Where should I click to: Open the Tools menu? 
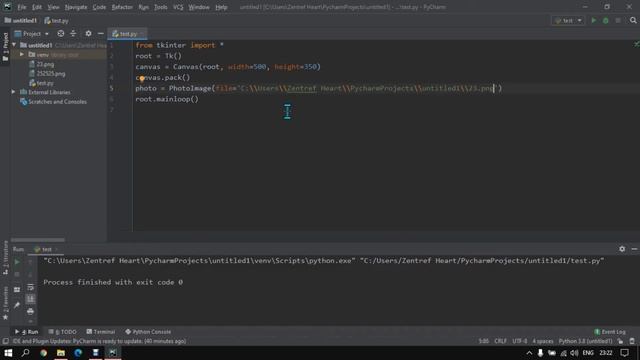point(160,7)
